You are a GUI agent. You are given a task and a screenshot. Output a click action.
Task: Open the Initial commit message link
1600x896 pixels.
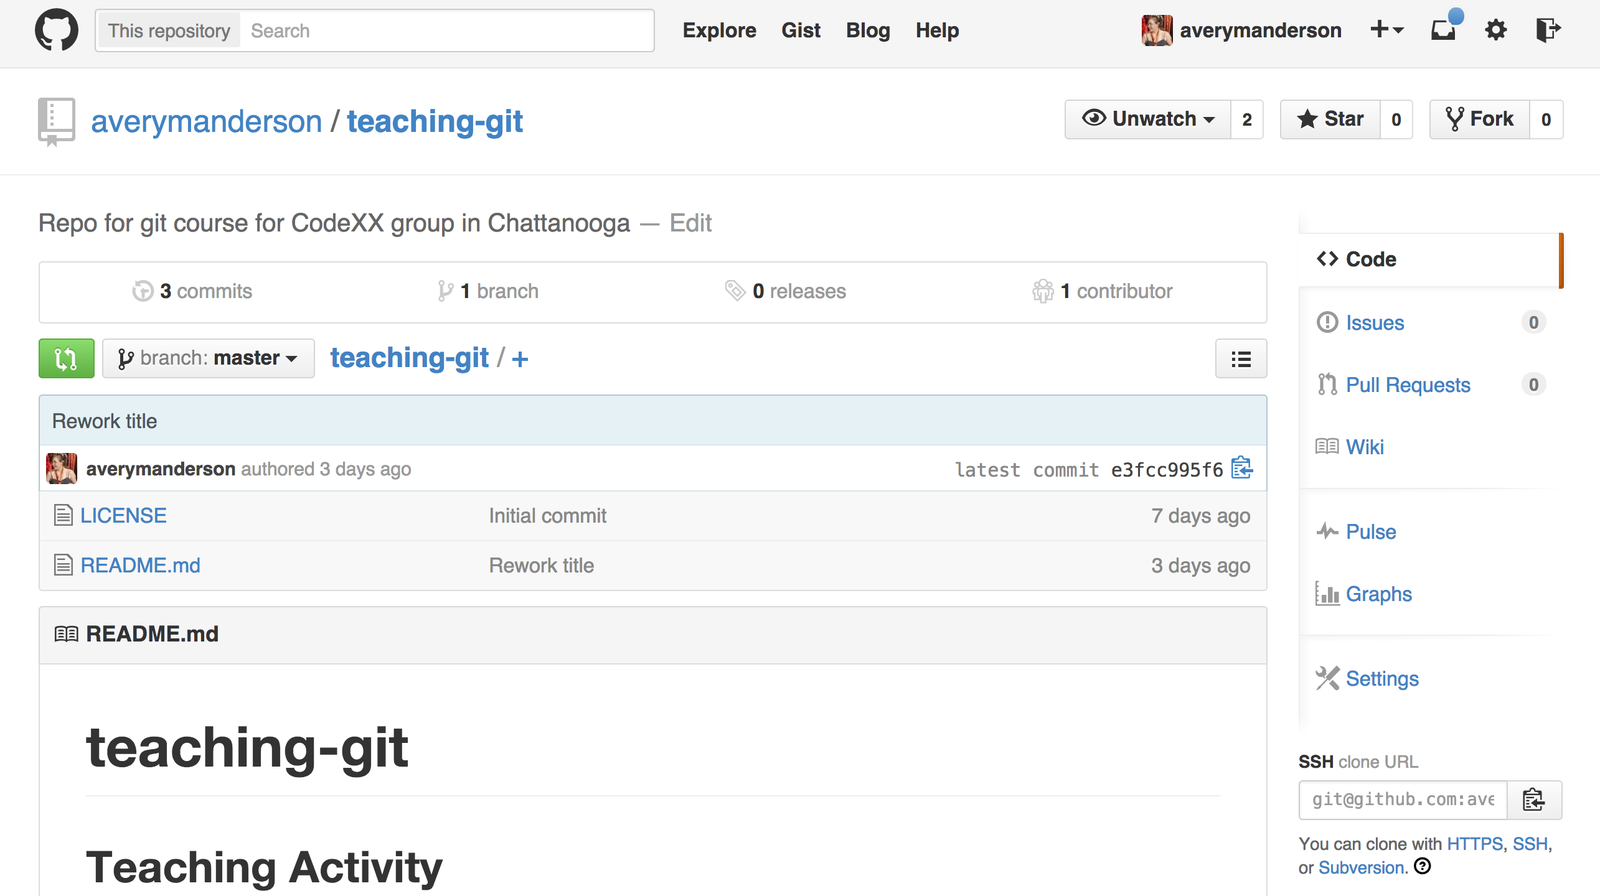tap(547, 515)
